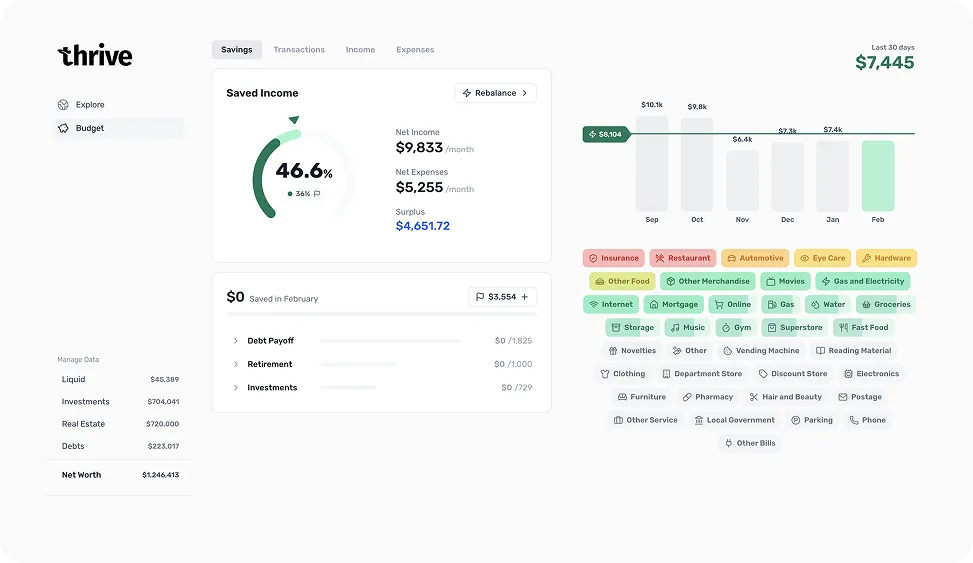Select the Nov bar in chart
This screenshot has height=563, width=973.
[x=742, y=181]
